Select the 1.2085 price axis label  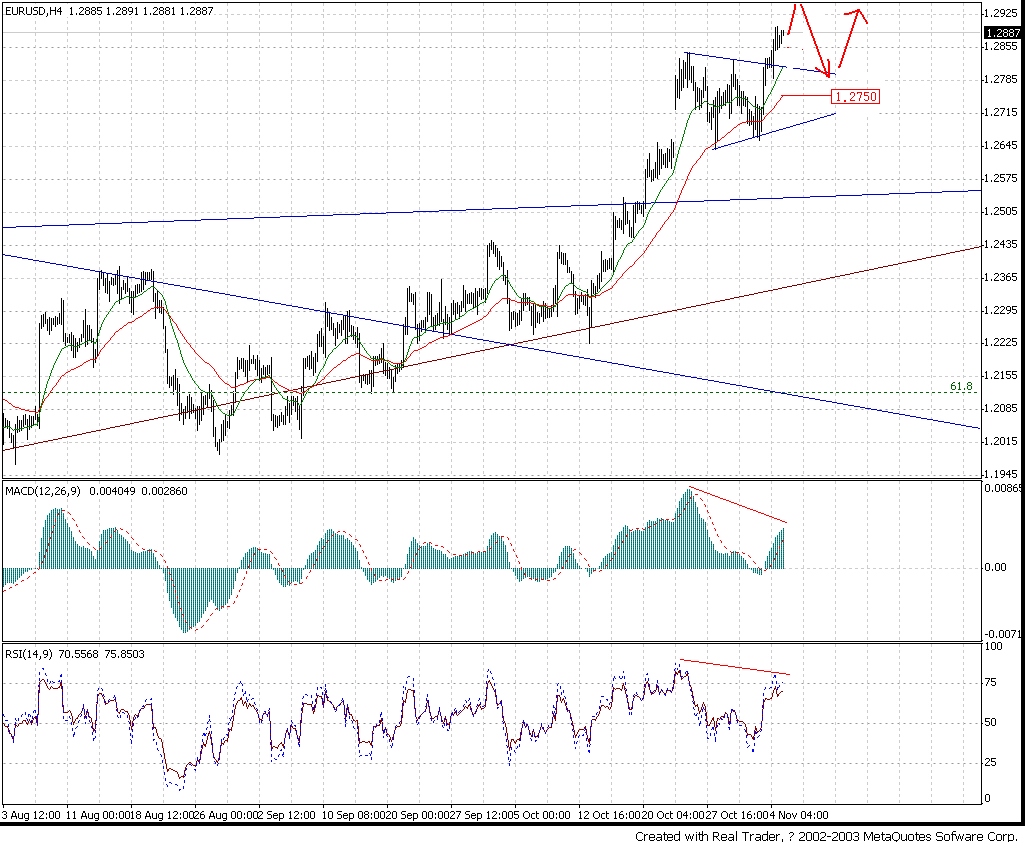[x=1003, y=409]
